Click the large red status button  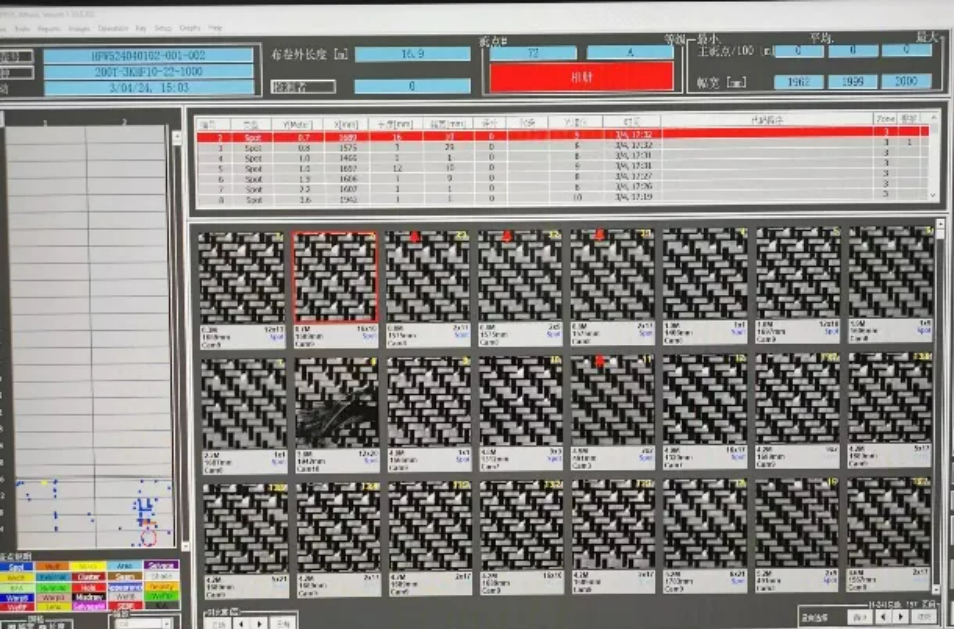click(580, 77)
